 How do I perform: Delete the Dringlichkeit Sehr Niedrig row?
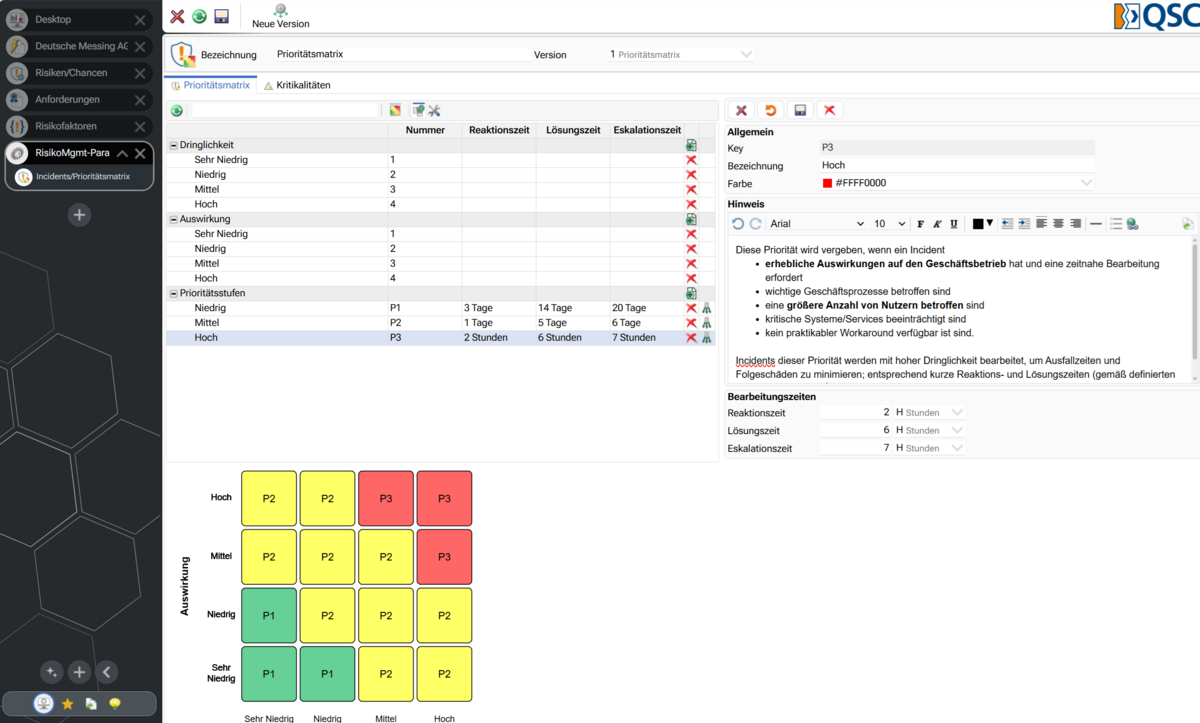[691, 160]
